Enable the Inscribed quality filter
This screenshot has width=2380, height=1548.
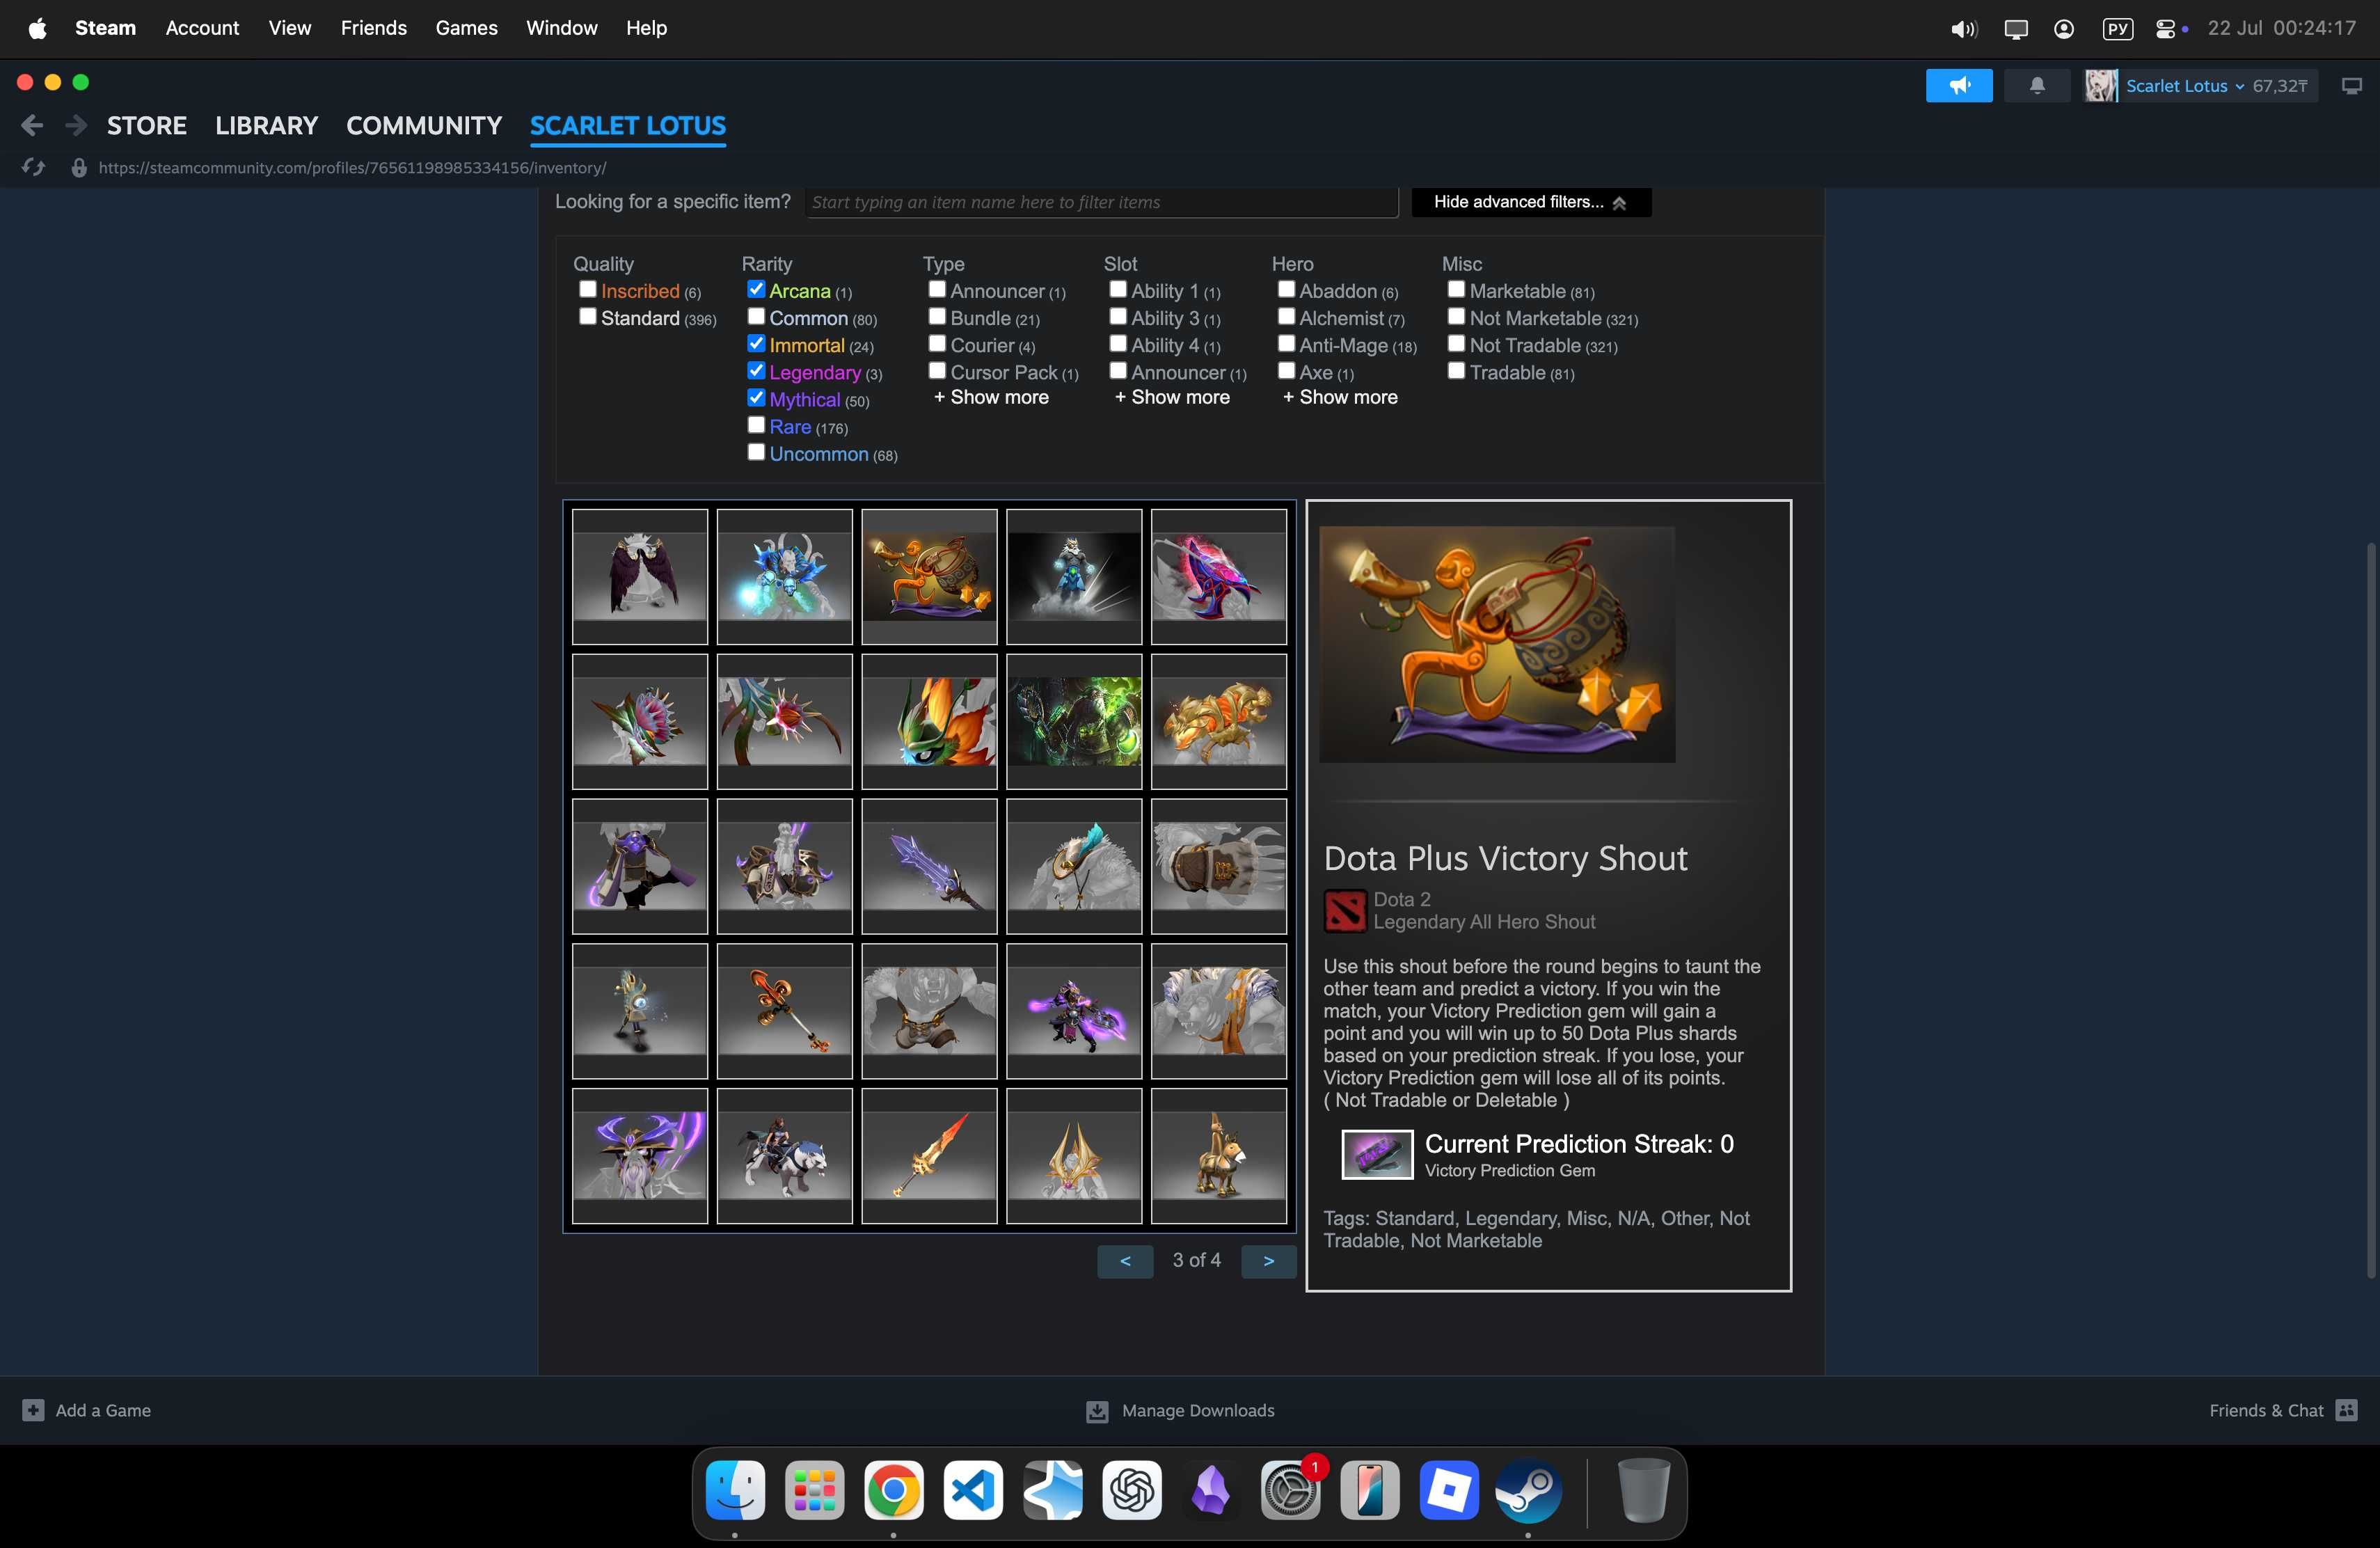(588, 290)
